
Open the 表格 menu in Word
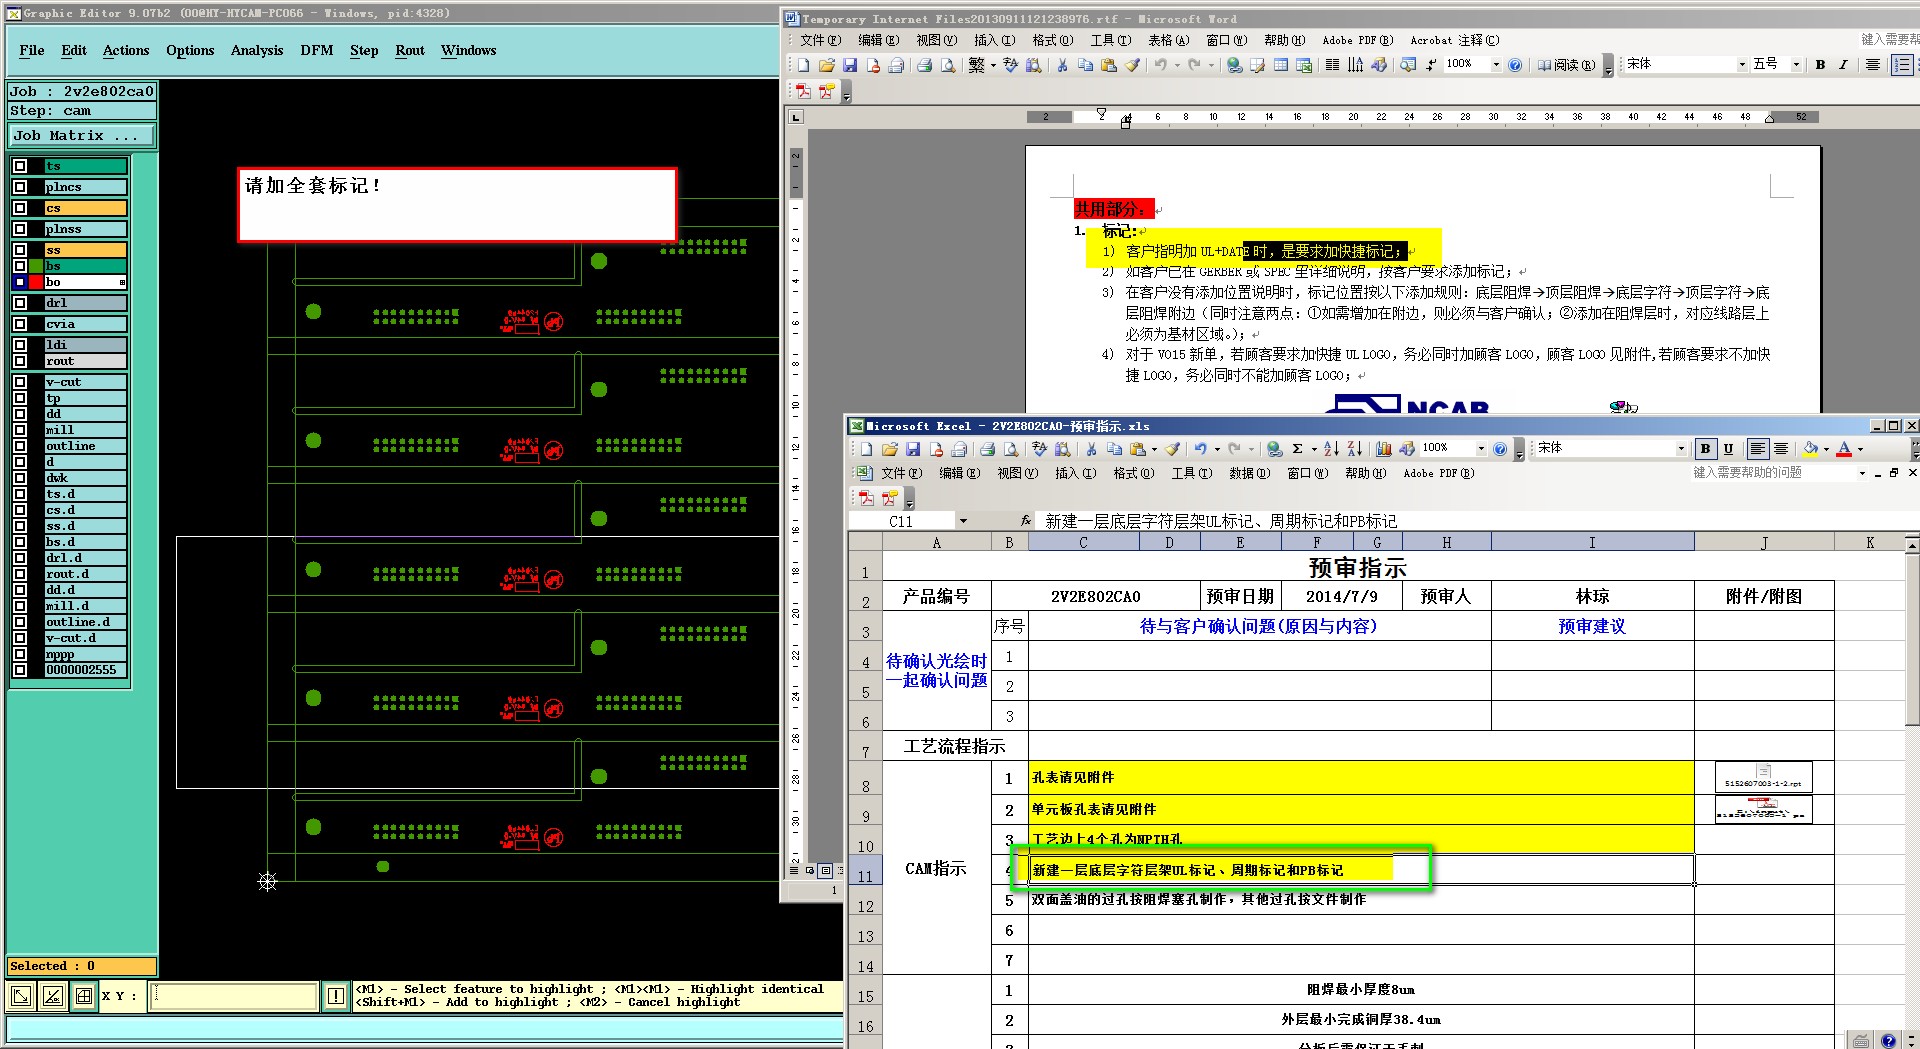coord(1168,40)
